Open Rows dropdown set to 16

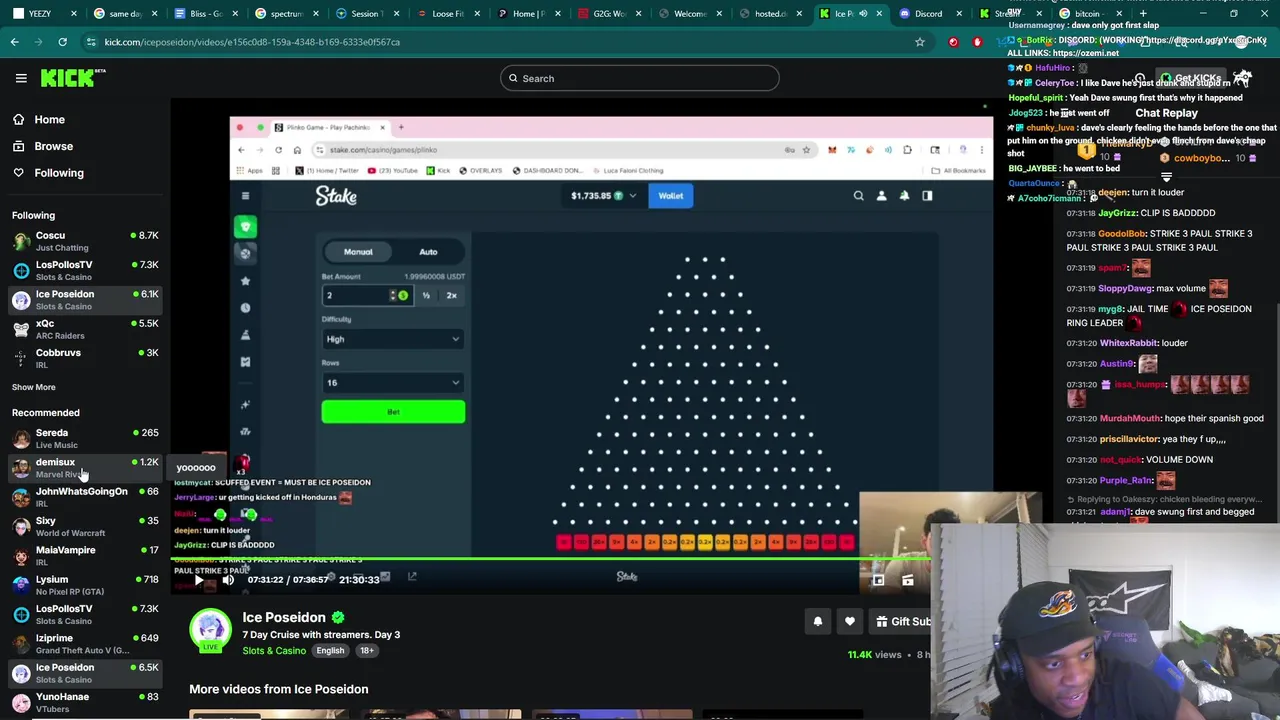tap(392, 382)
